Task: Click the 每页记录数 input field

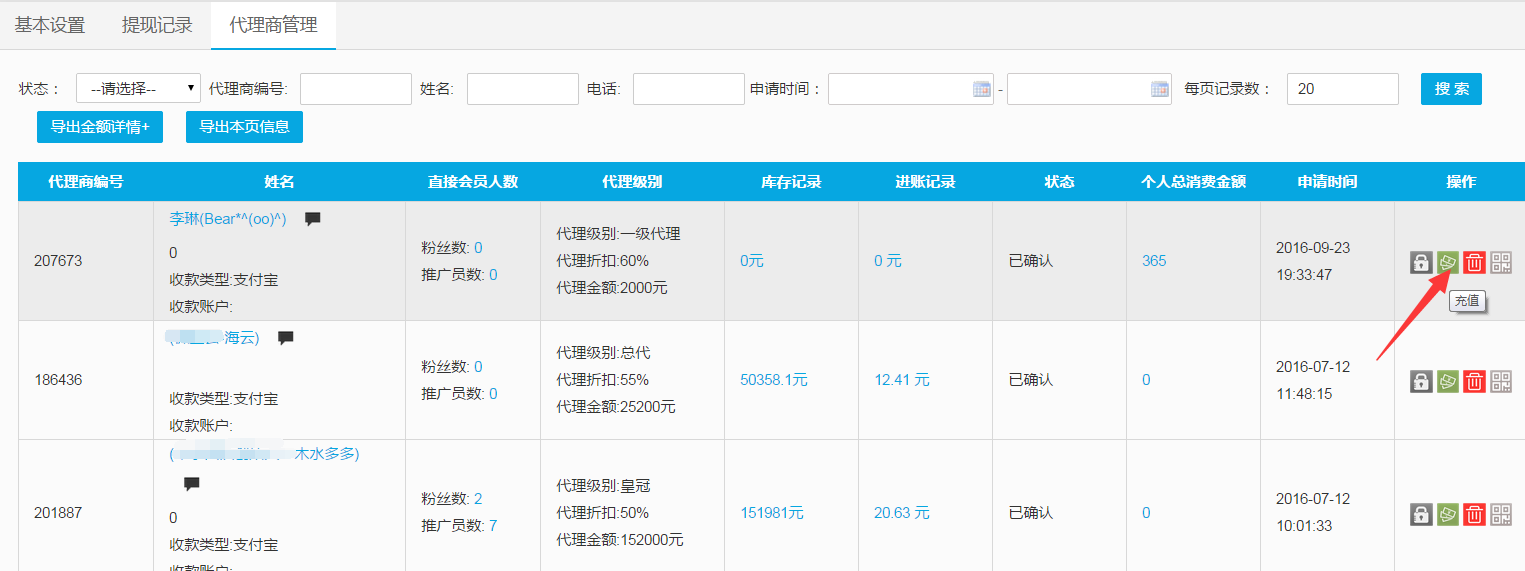Action: 1342,89
